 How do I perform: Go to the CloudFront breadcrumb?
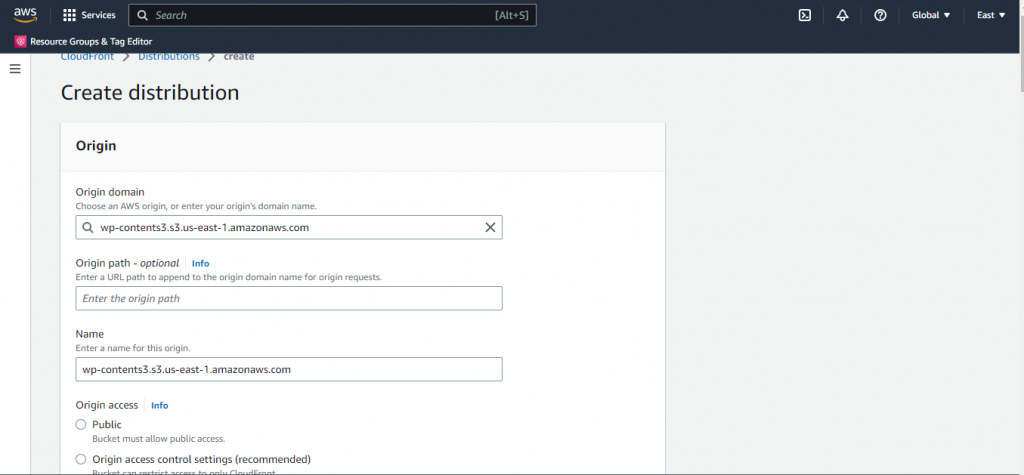[88, 57]
